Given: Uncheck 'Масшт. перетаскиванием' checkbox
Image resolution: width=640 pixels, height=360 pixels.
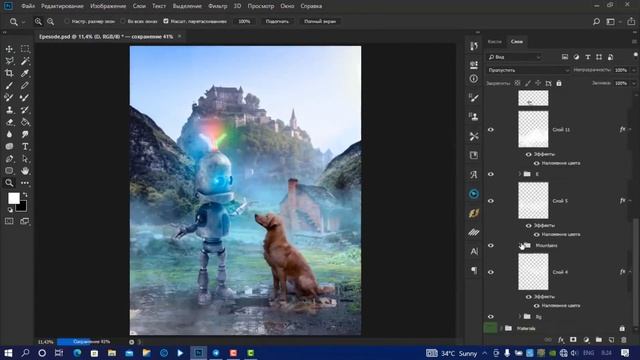Looking at the screenshot, I should tap(166, 21).
